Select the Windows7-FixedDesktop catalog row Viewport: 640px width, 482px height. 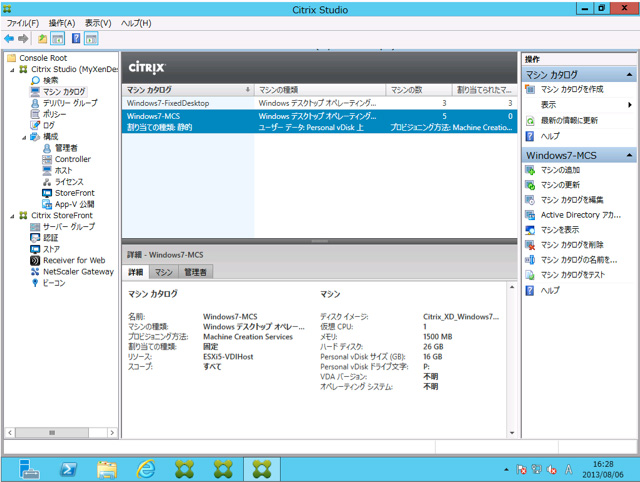[x=319, y=103]
